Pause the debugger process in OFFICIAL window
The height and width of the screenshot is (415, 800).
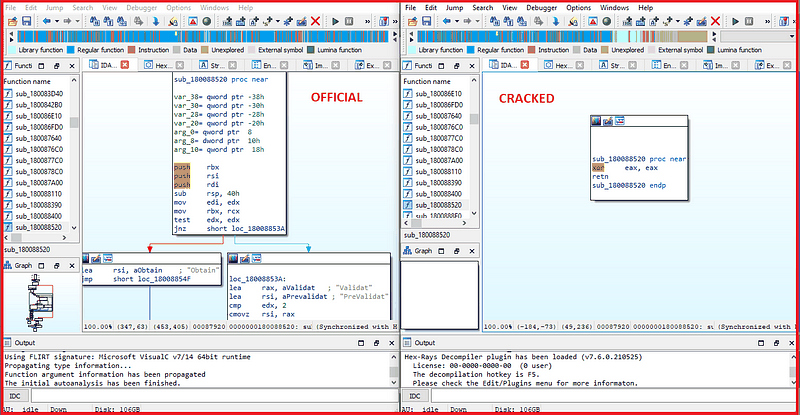[349, 21]
